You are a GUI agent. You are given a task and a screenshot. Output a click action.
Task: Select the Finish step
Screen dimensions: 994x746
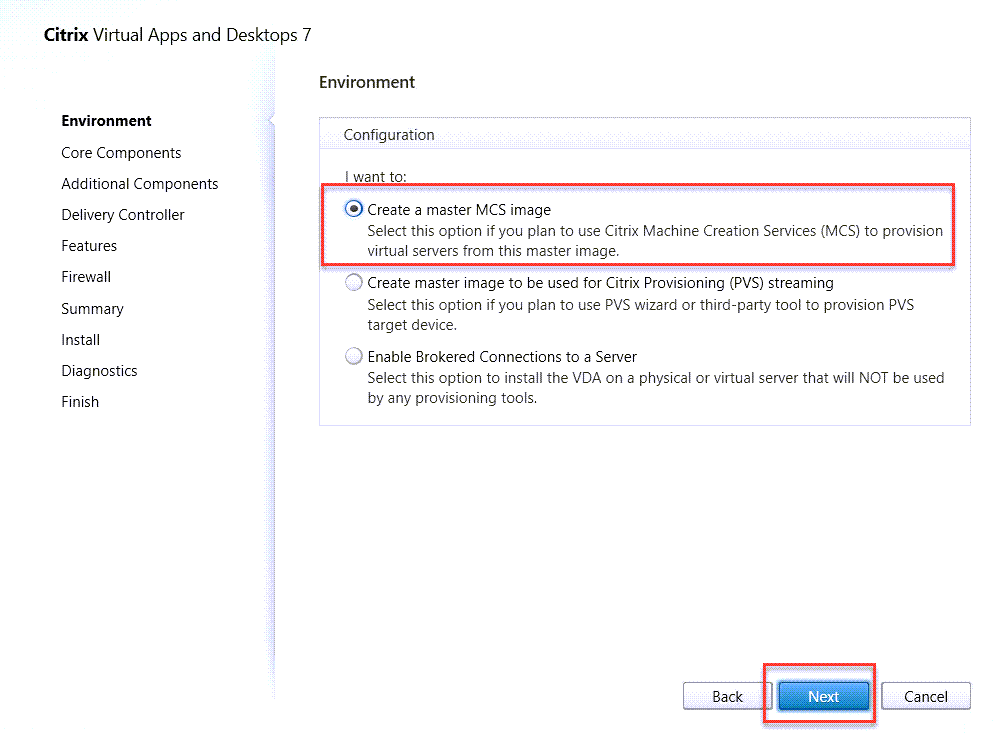(80, 402)
